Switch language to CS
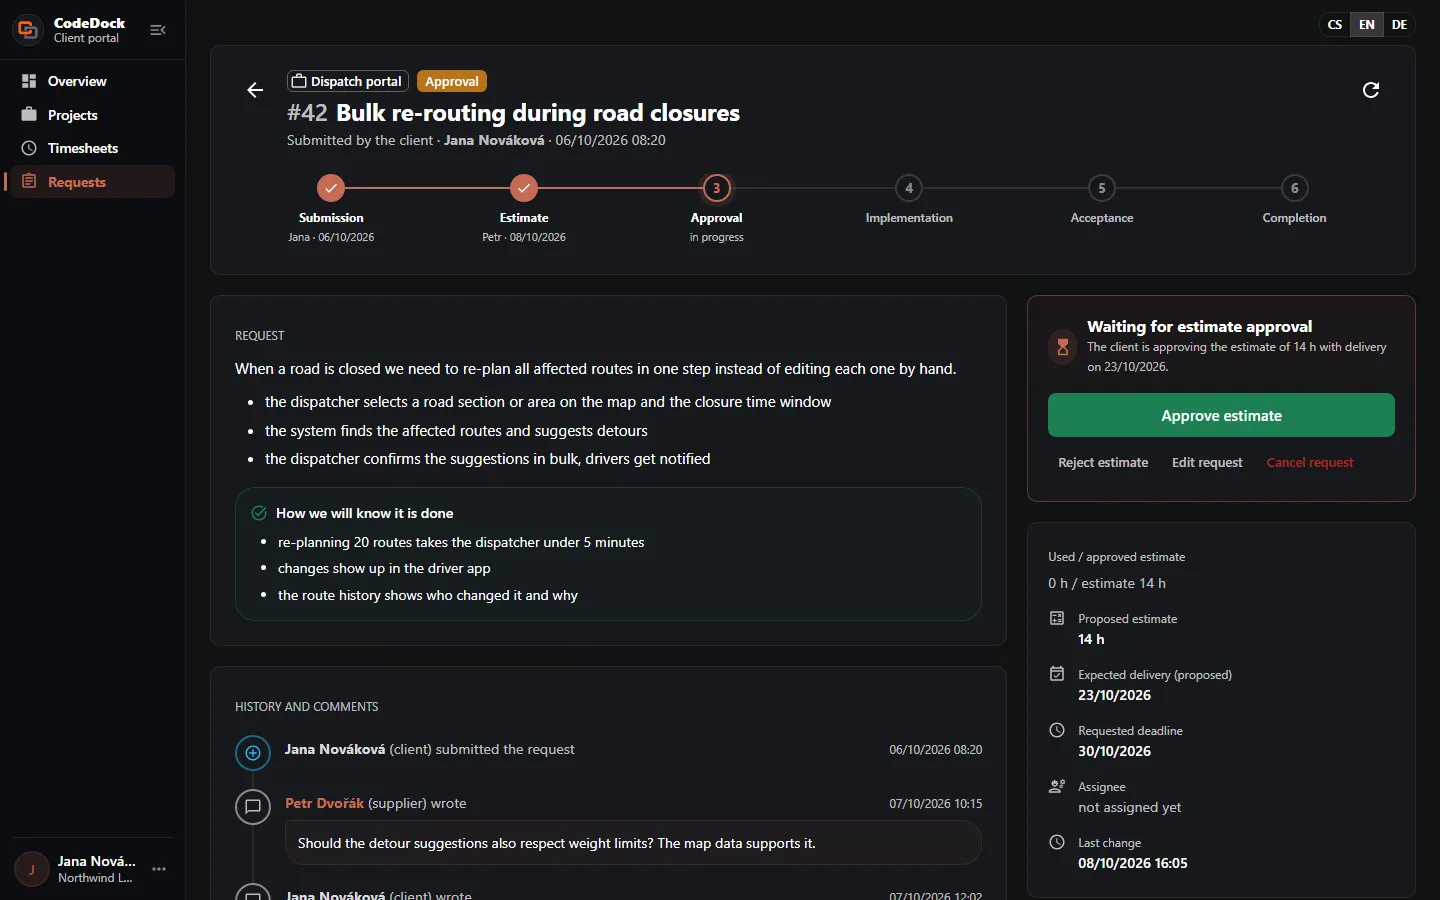This screenshot has height=900, width=1440. (1335, 25)
